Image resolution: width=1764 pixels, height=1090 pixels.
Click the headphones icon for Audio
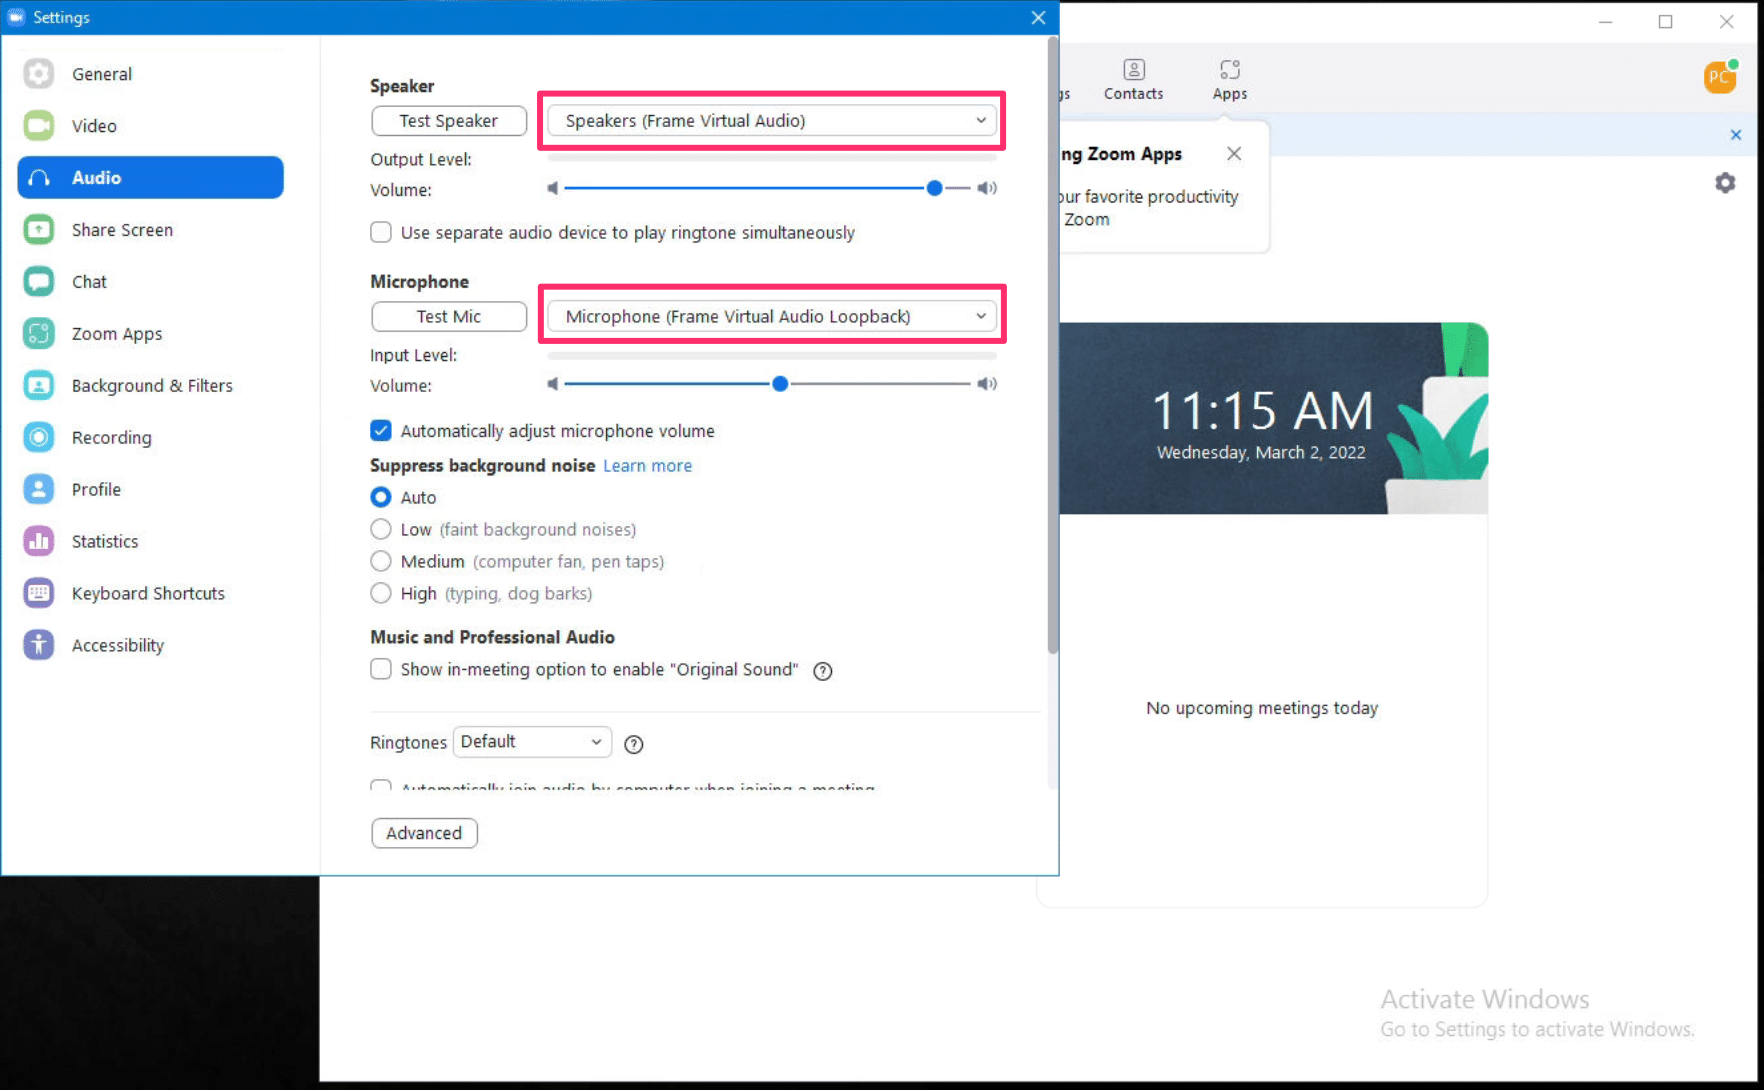[38, 178]
